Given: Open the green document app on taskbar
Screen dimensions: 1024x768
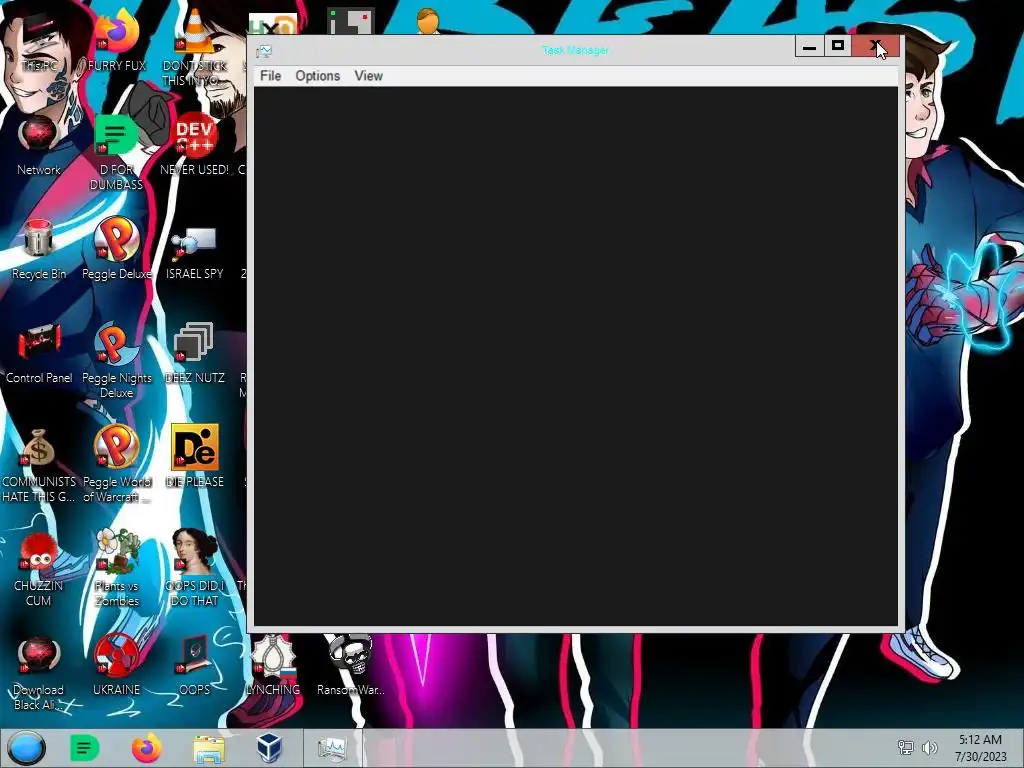Looking at the screenshot, I should pyautogui.click(x=84, y=748).
